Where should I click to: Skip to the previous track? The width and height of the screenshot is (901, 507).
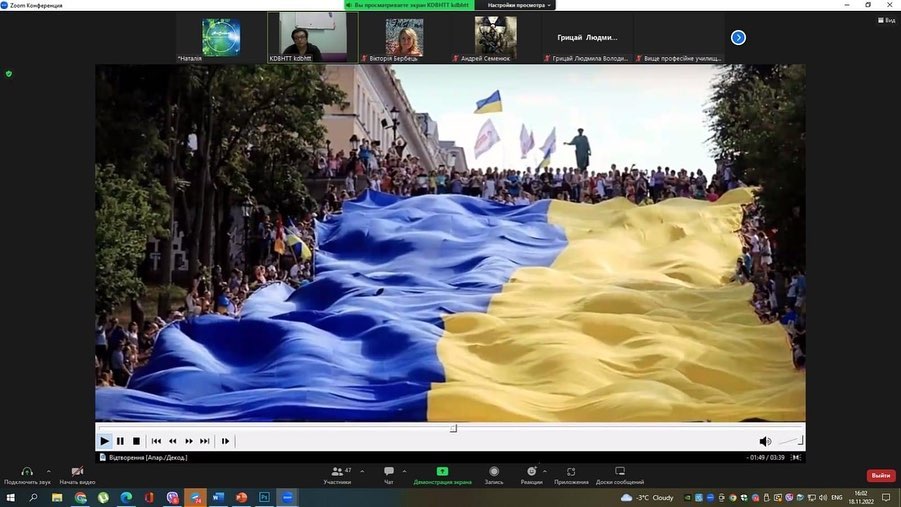pos(156,441)
